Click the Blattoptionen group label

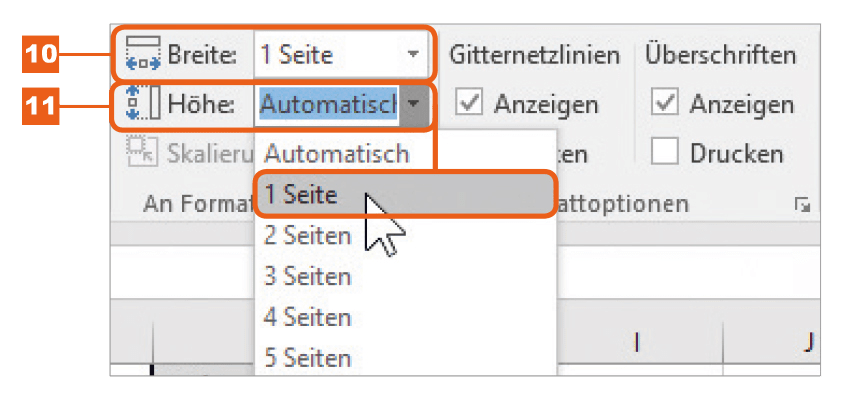click(623, 204)
